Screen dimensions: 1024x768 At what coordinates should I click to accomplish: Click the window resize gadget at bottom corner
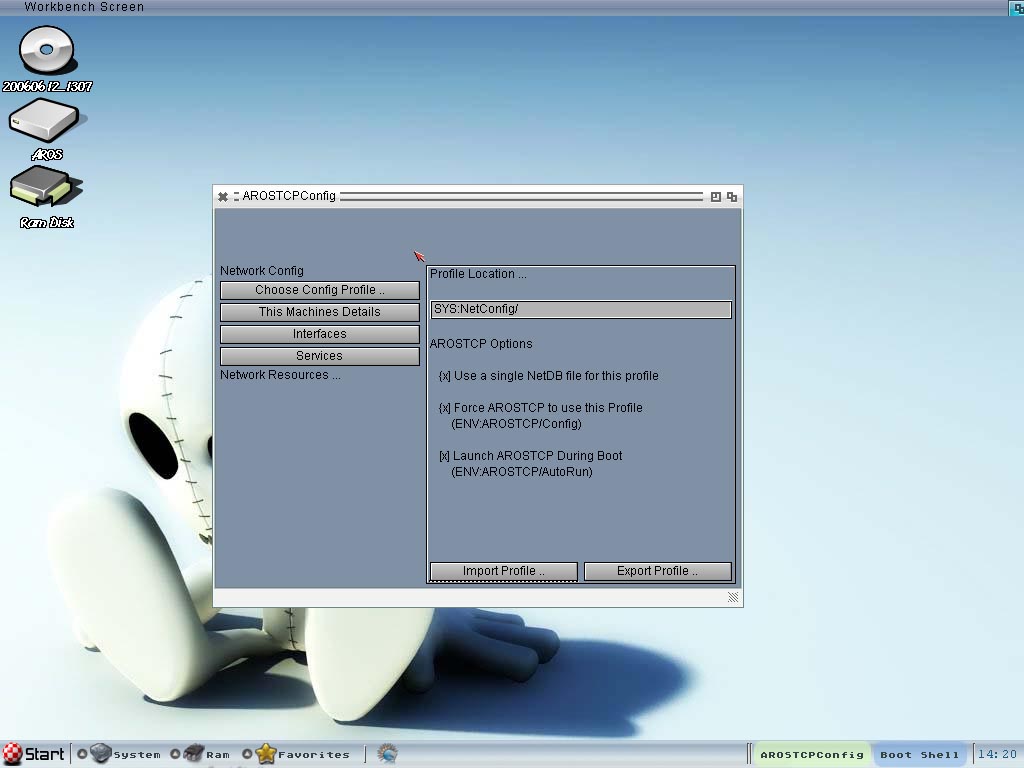[733, 598]
